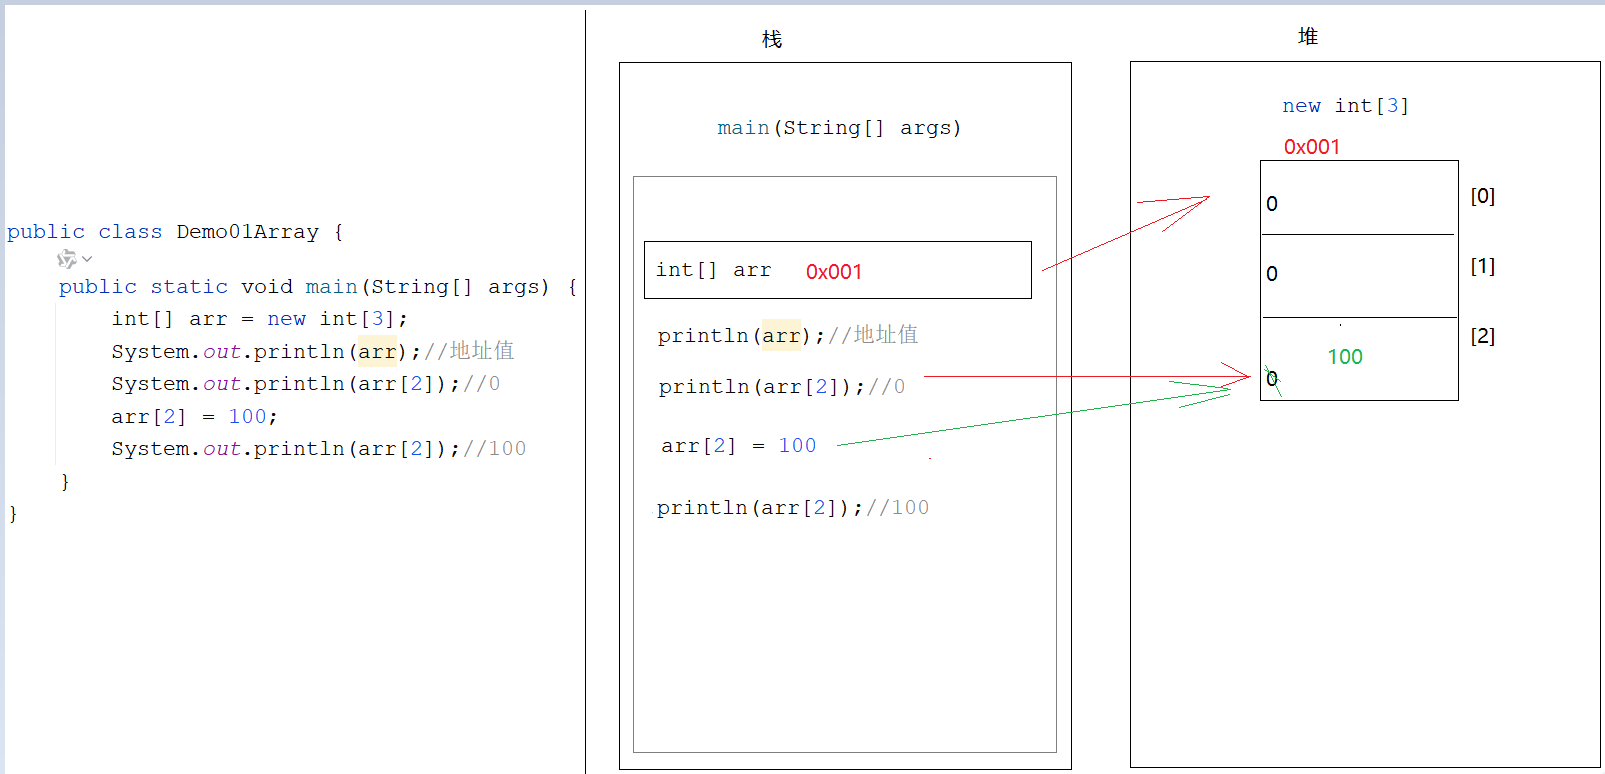The height and width of the screenshot is (774, 1605).
Task: Click 'println(arr[2]);//100' in the stack frame
Action: coord(792,508)
